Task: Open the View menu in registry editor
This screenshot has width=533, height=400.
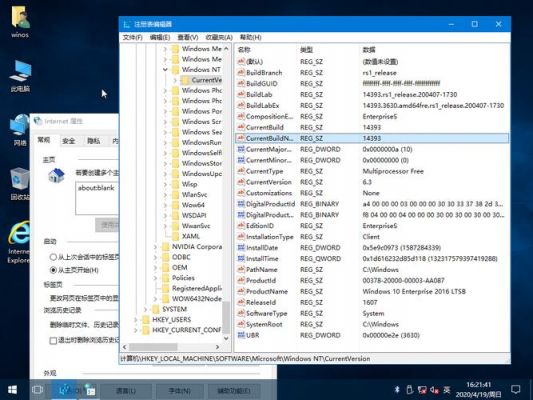Action: [x=188, y=37]
